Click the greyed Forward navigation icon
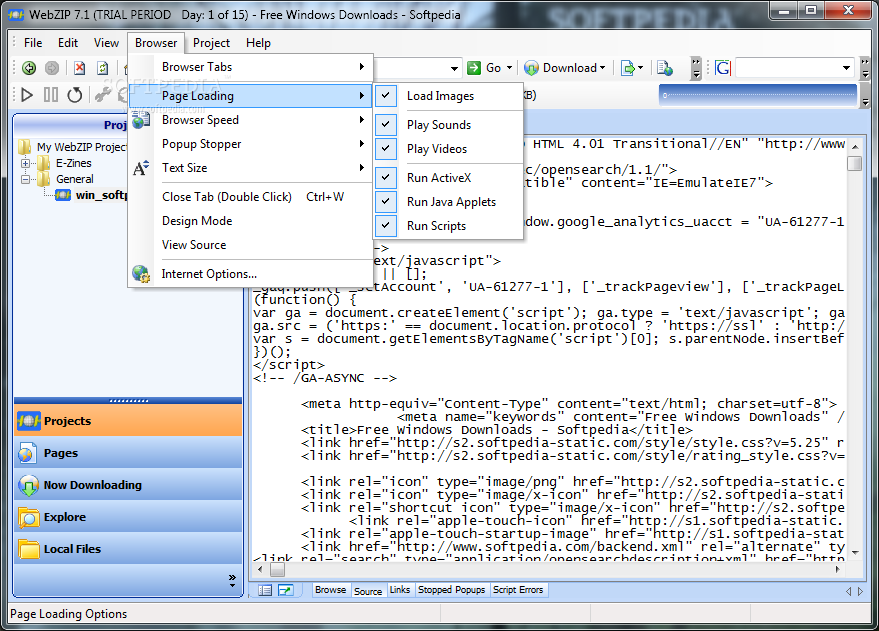The image size is (879, 631). [52, 68]
